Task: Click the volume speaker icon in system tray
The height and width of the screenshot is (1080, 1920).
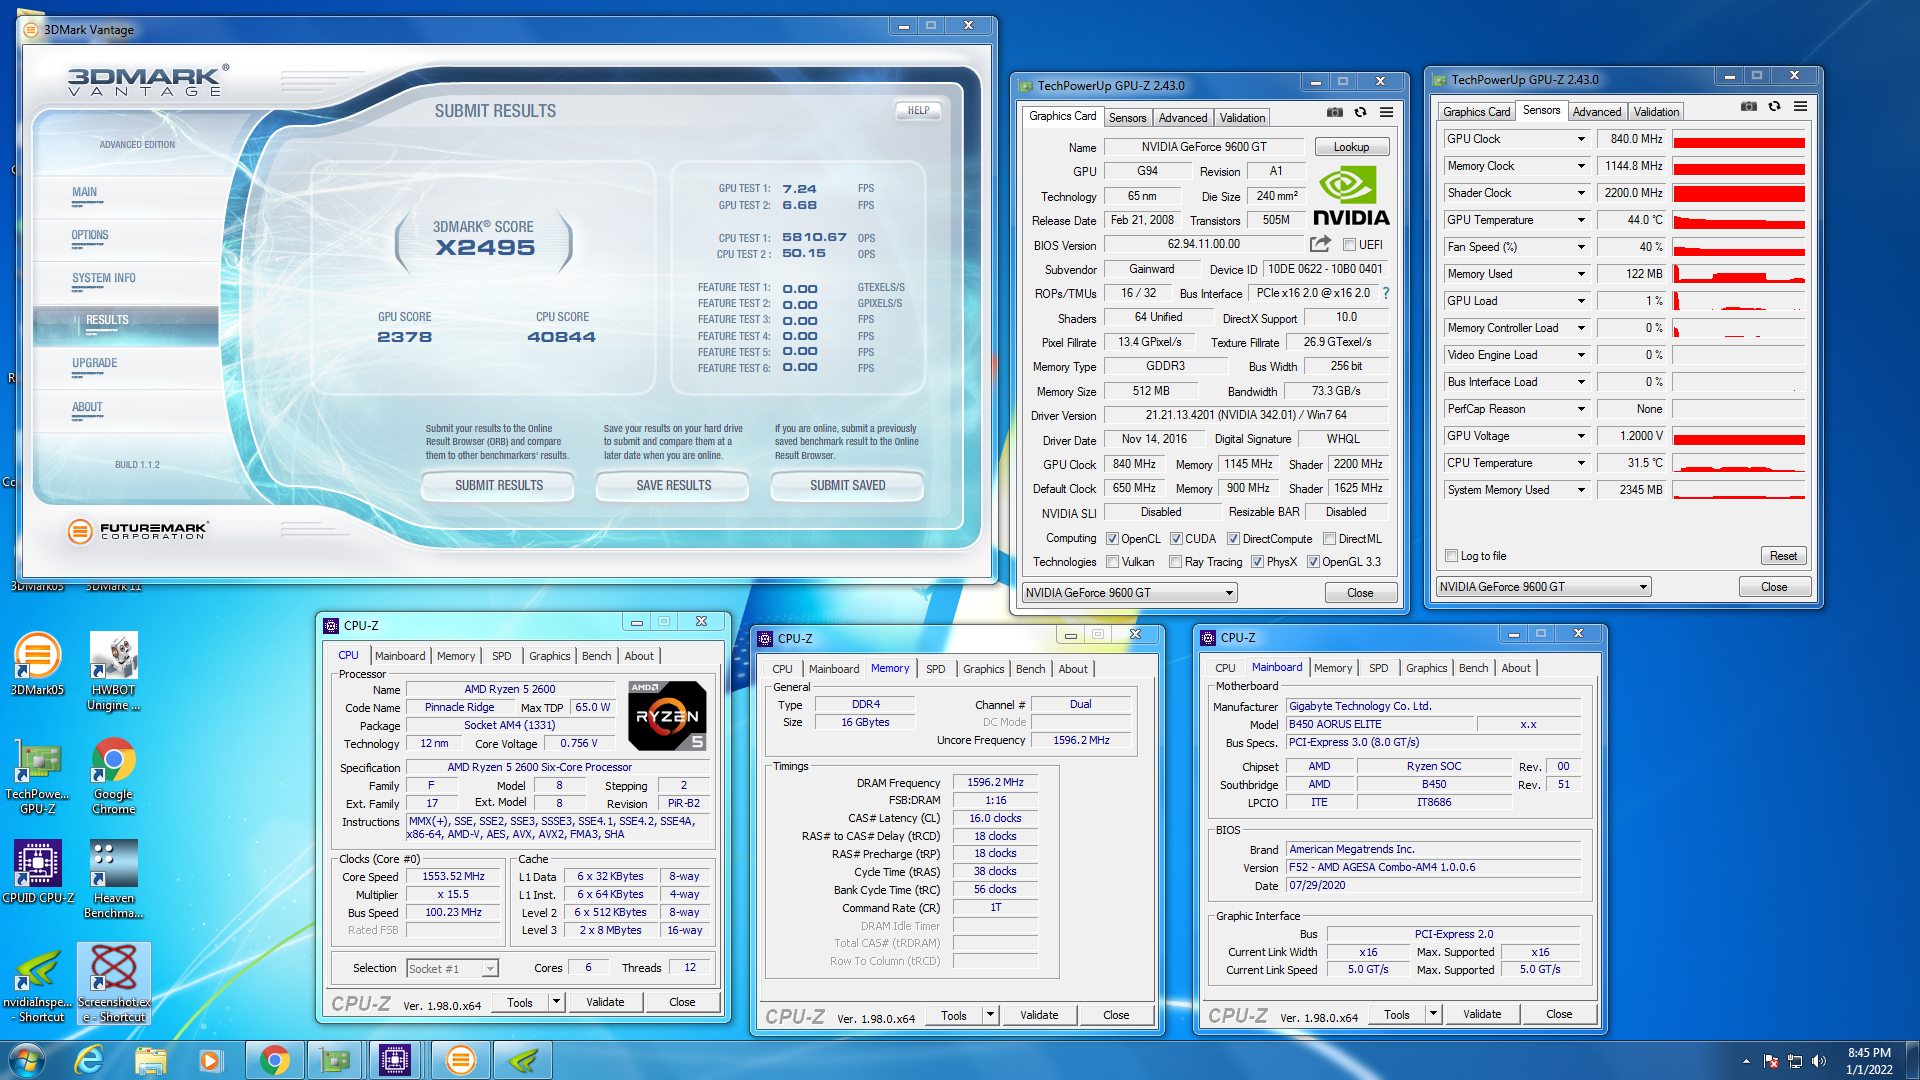Action: pyautogui.click(x=1818, y=1061)
